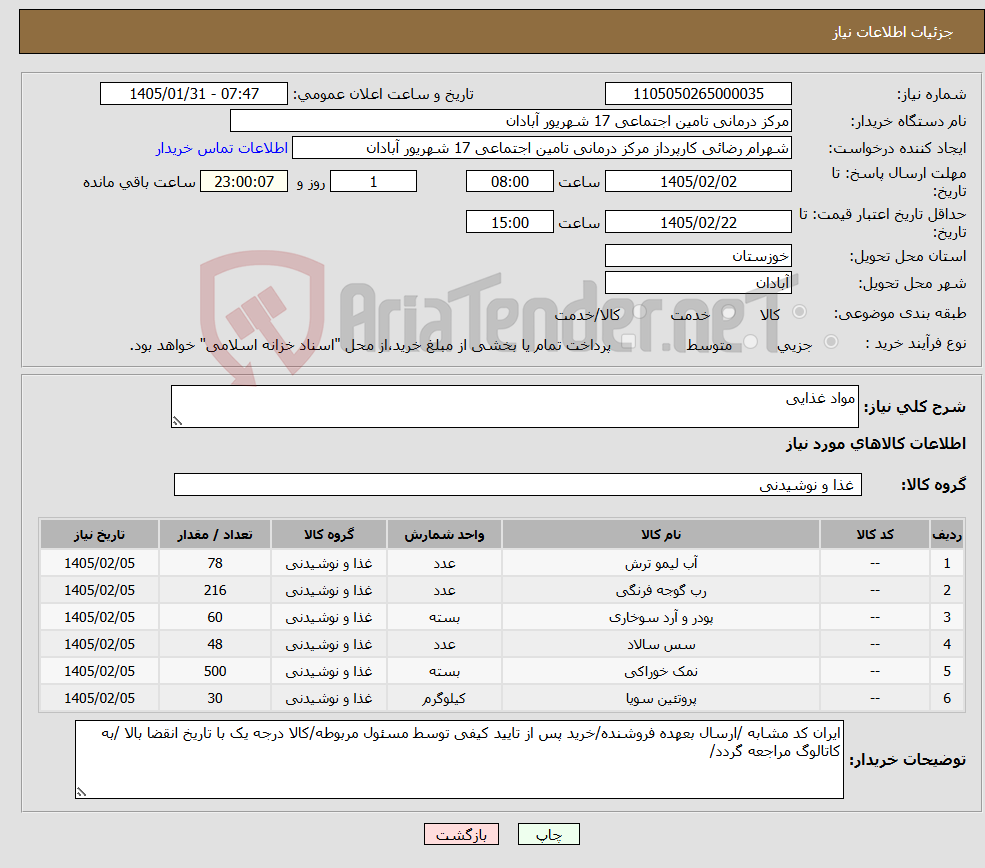Click the unit بسته in نمک خوراکی row

click(x=444, y=671)
